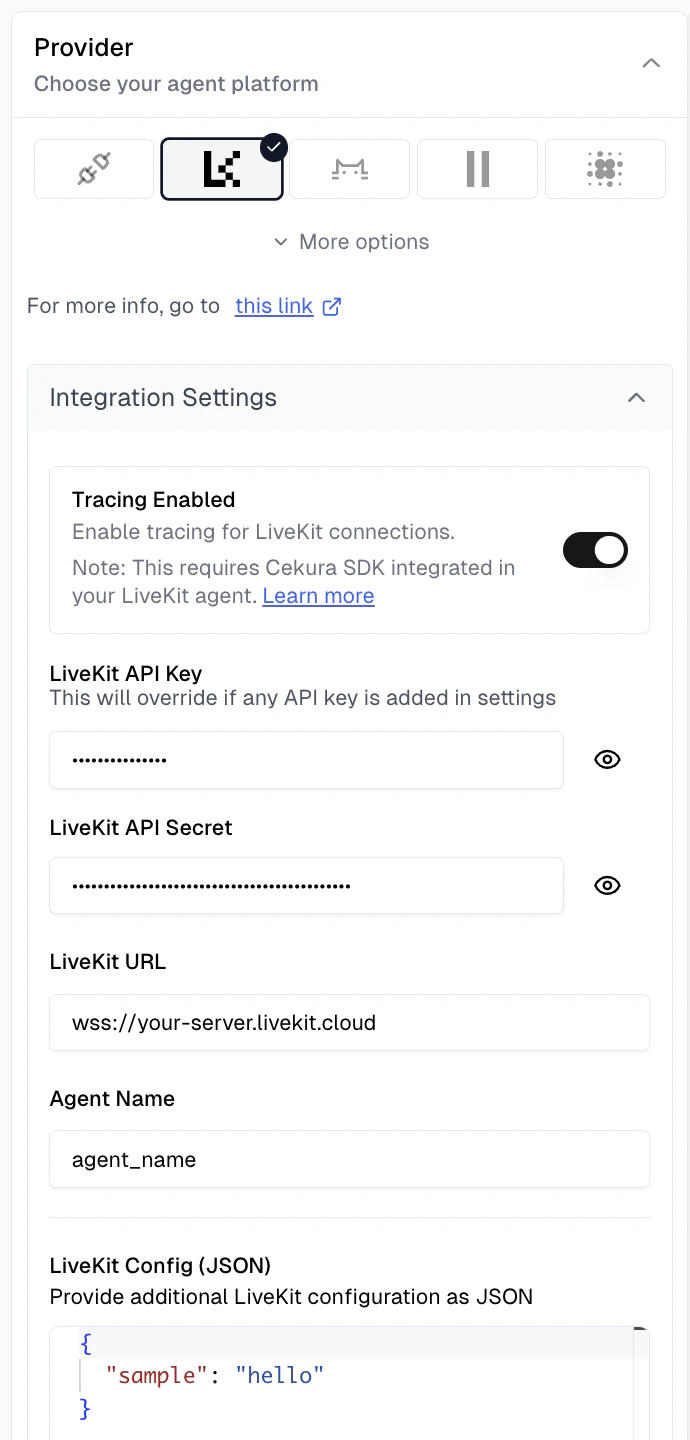The height and width of the screenshot is (1440, 690).
Task: Click the checkmark badge on LiveKit tile
Action: coord(272,146)
